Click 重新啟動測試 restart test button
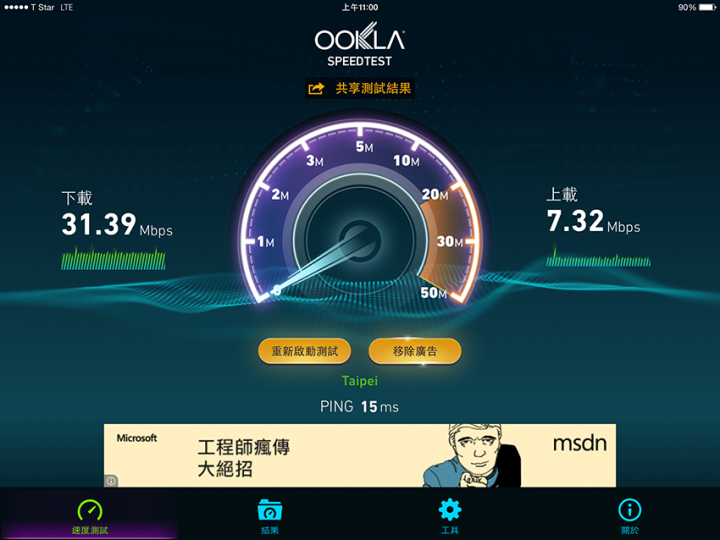The height and width of the screenshot is (540, 720). (x=305, y=351)
